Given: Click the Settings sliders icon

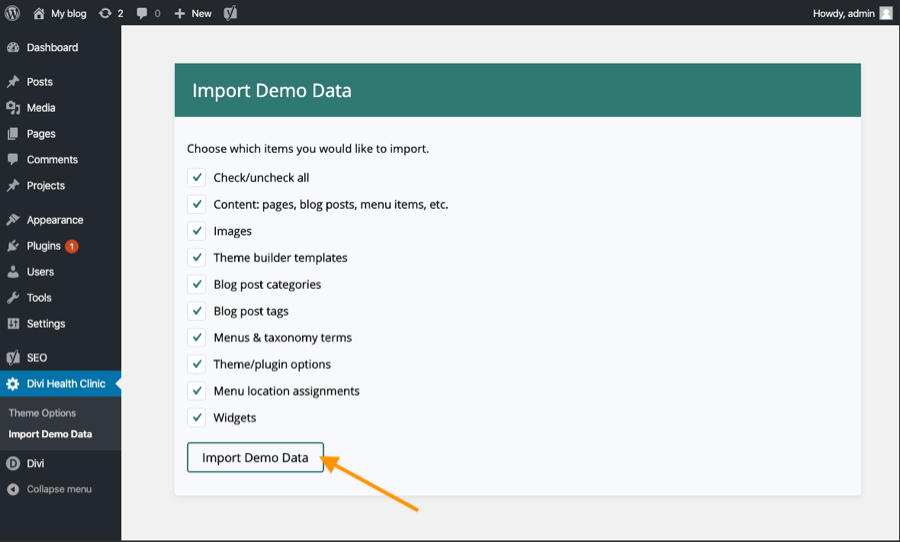Looking at the screenshot, I should tap(13, 324).
